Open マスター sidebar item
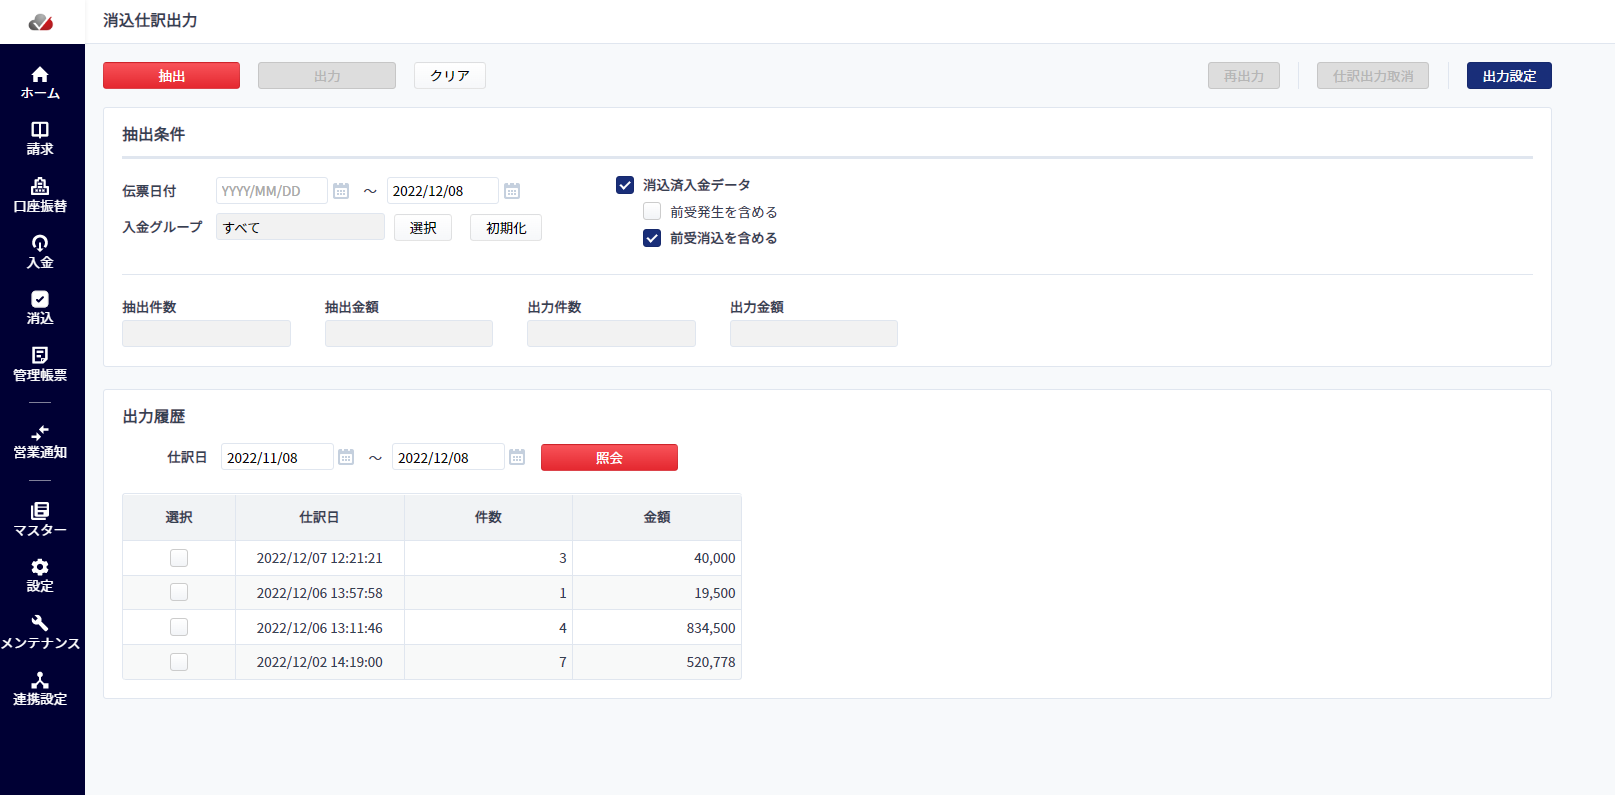Screen dimensions: 1615x795 coord(40,520)
